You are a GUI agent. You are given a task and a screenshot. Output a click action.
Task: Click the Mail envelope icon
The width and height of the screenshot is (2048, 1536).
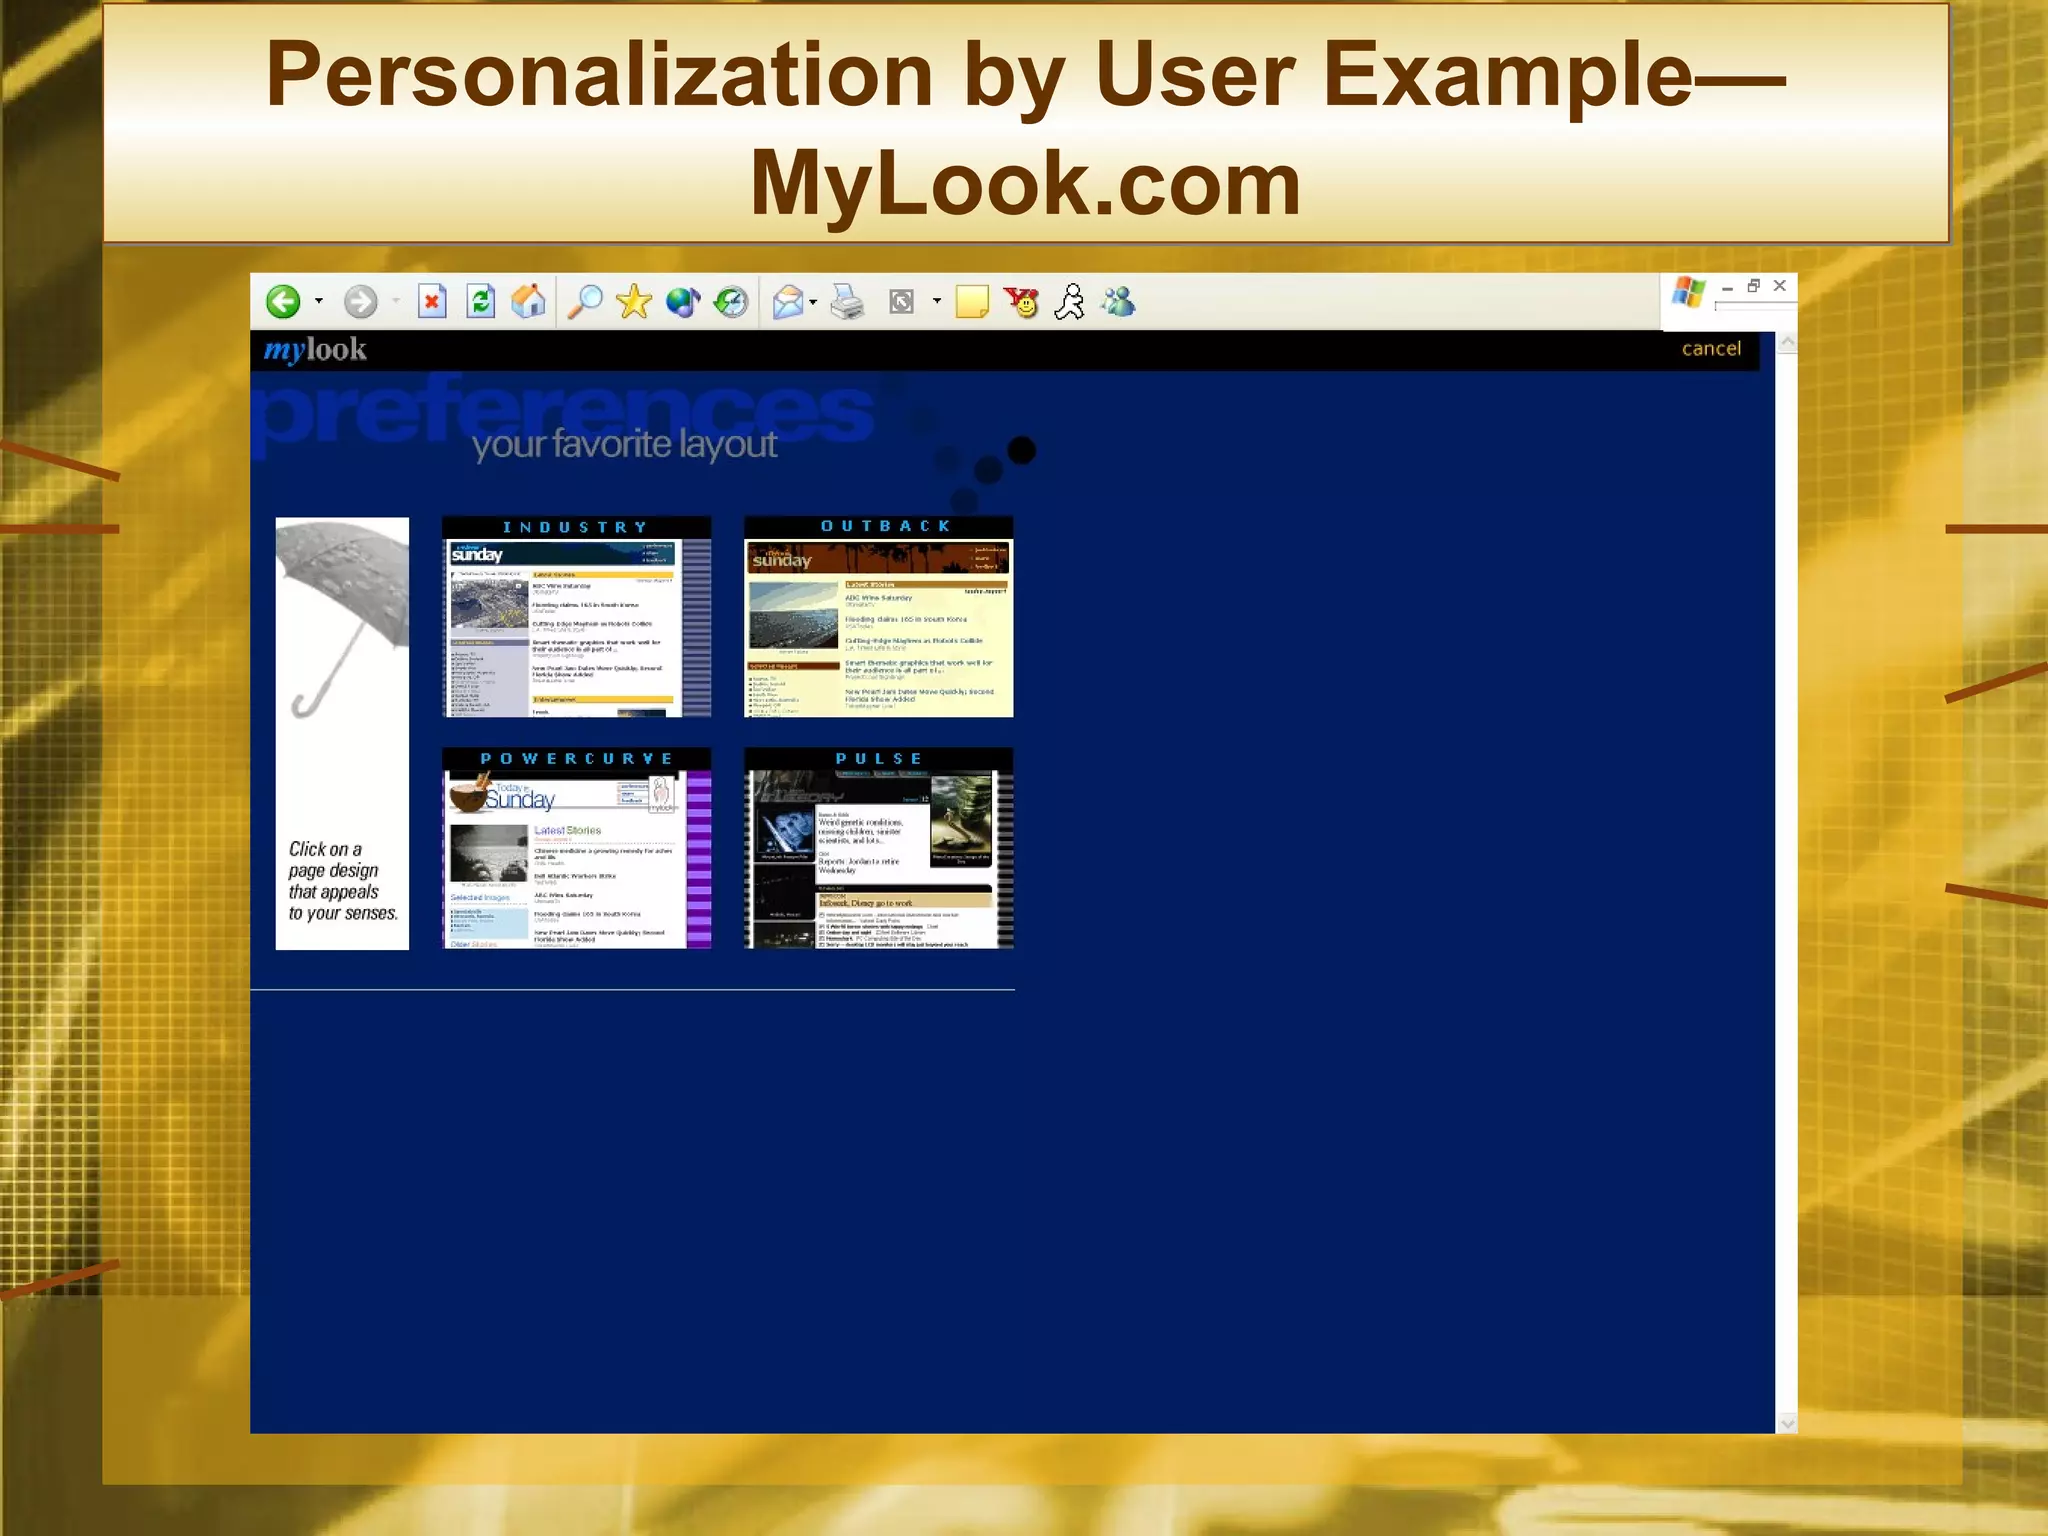coord(788,301)
